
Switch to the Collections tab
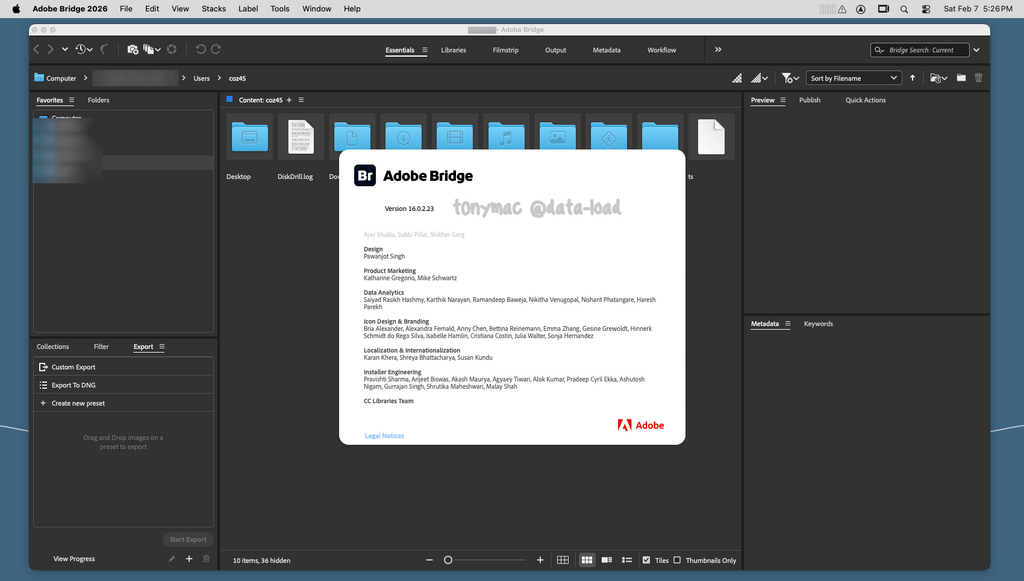click(x=52, y=347)
